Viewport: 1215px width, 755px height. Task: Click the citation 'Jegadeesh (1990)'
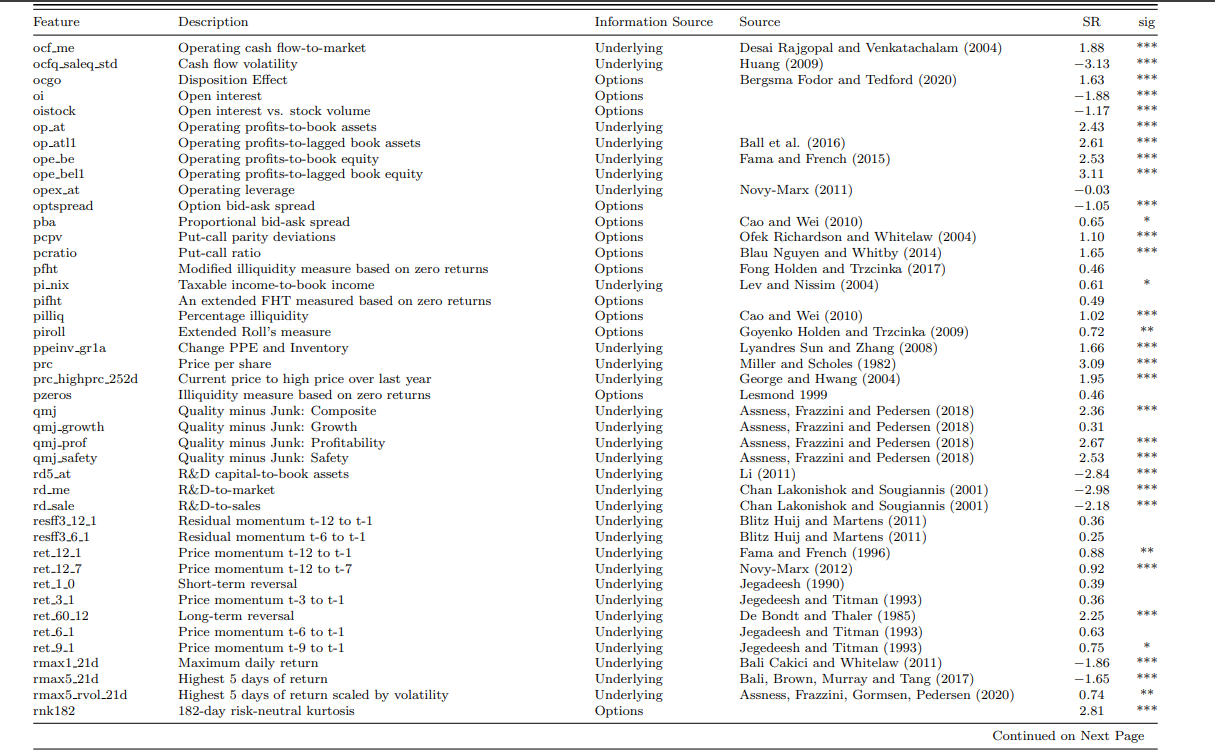pos(791,584)
